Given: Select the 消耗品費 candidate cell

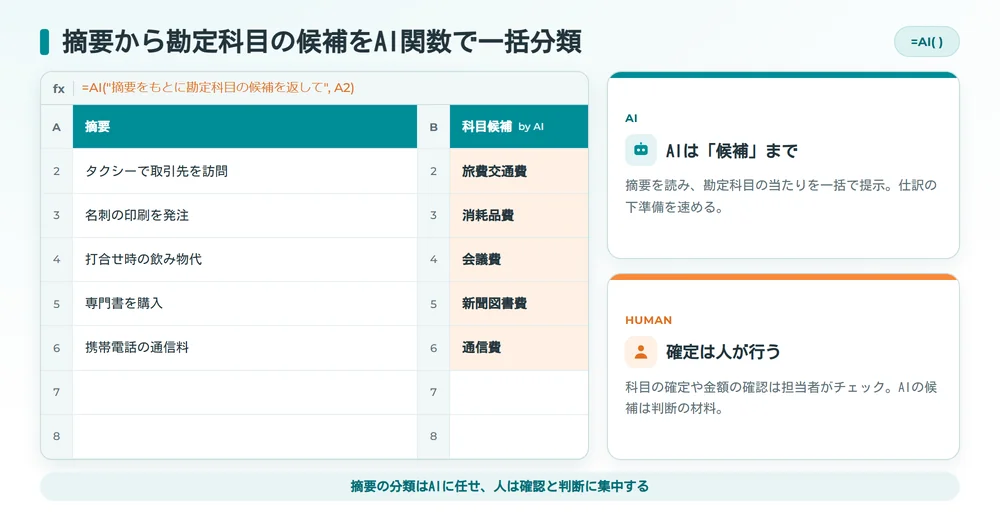Looking at the screenshot, I should point(518,216).
